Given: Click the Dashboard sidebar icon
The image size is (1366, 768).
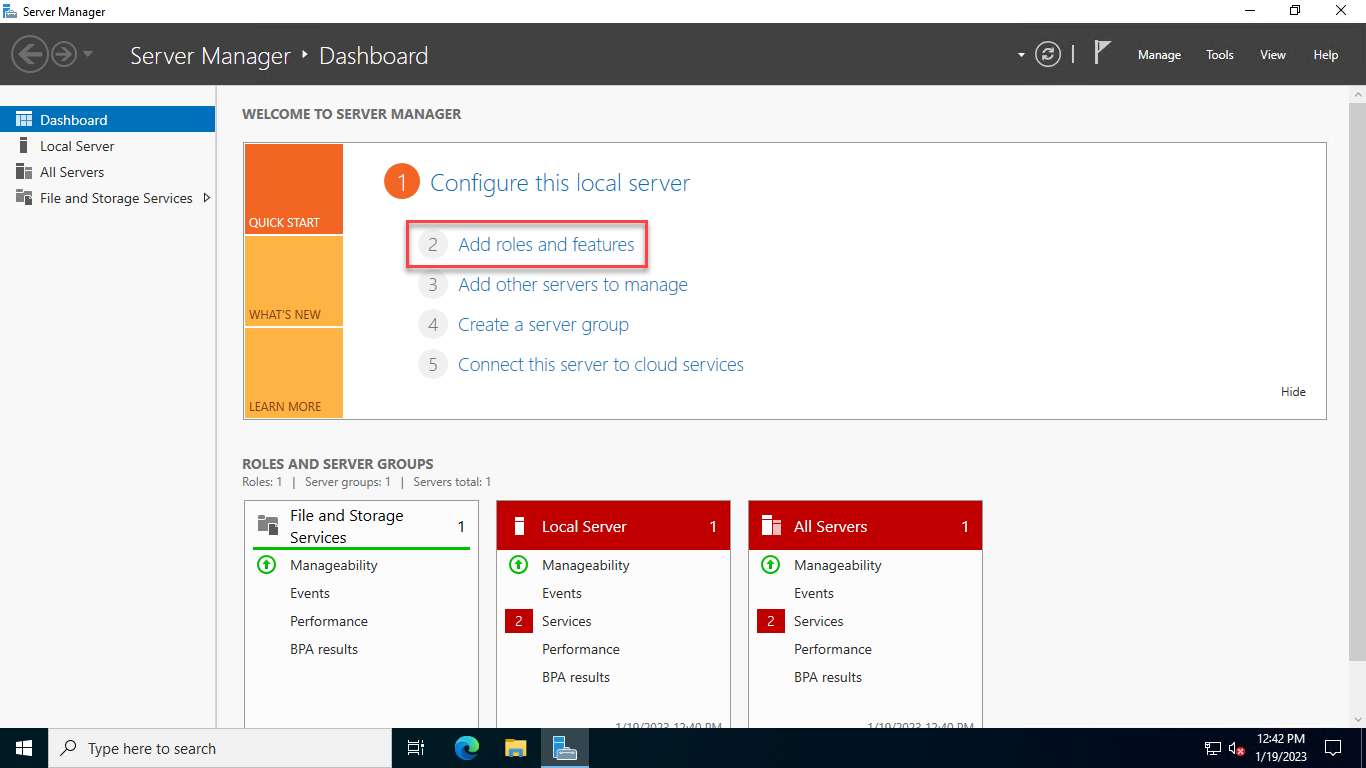Looking at the screenshot, I should click(x=24, y=119).
